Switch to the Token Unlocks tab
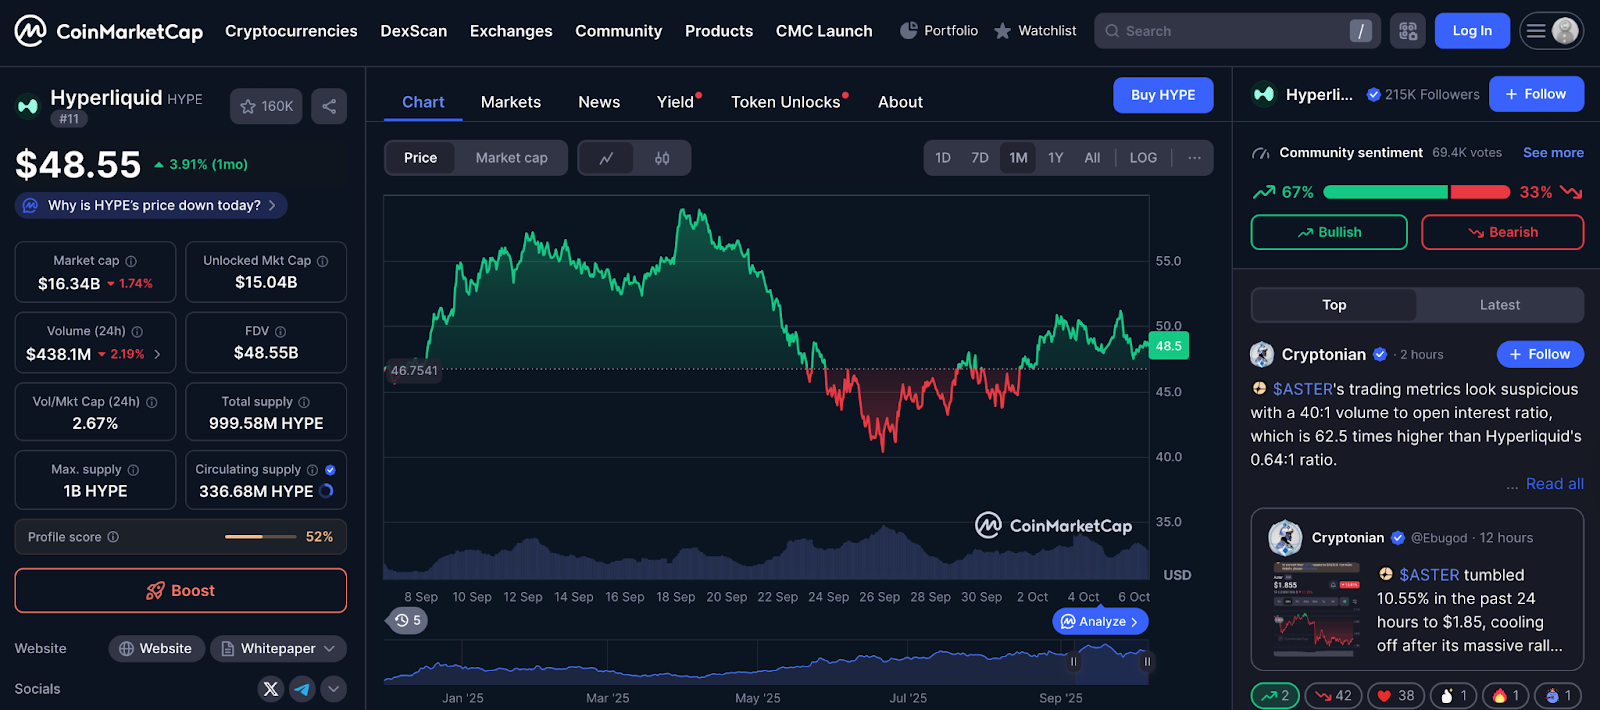The image size is (1600, 710). (786, 102)
